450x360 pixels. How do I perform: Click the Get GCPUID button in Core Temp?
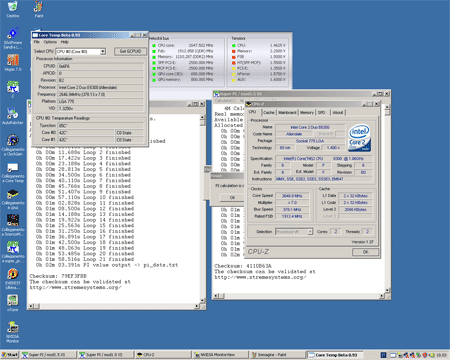(130, 51)
